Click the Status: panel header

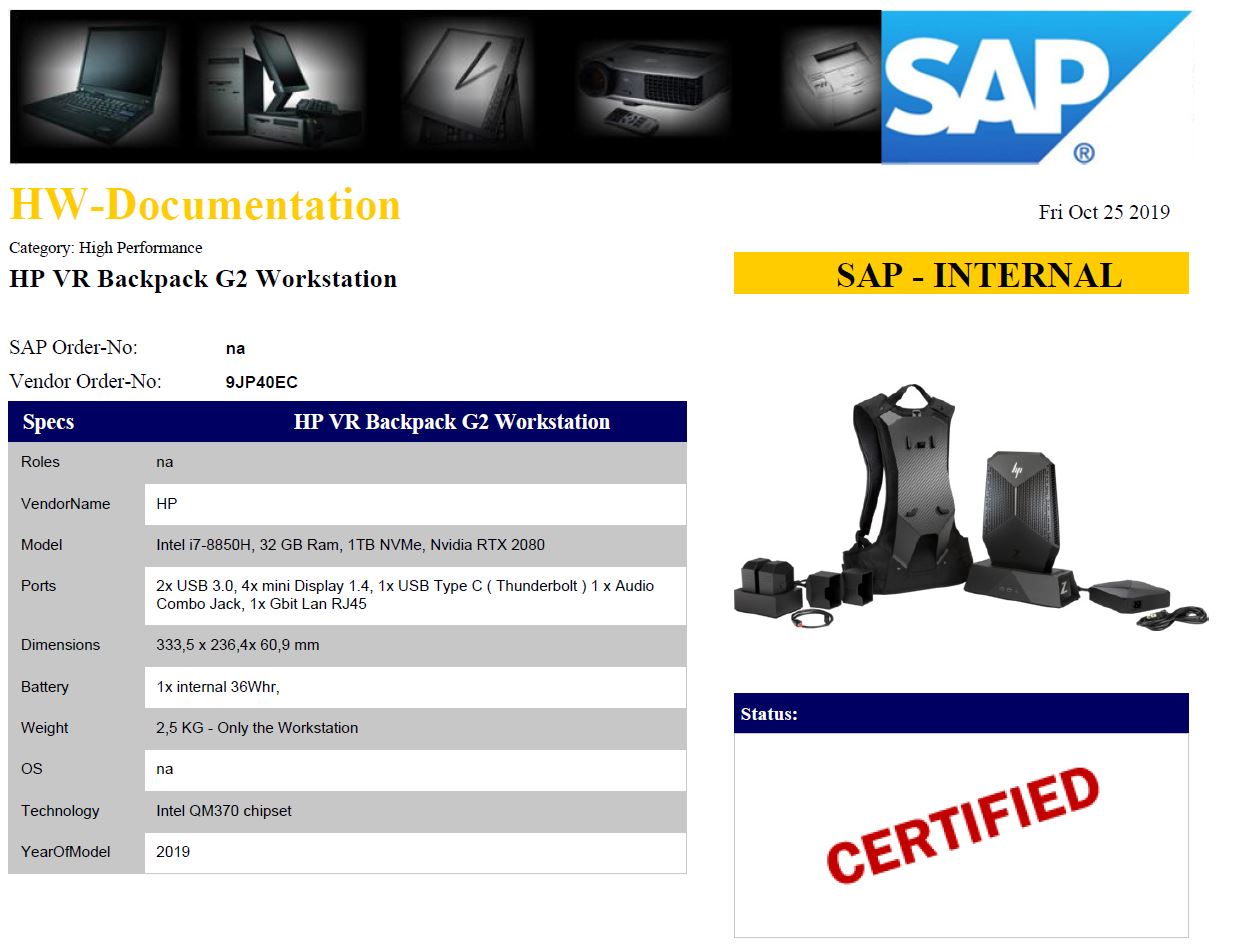tap(961, 714)
